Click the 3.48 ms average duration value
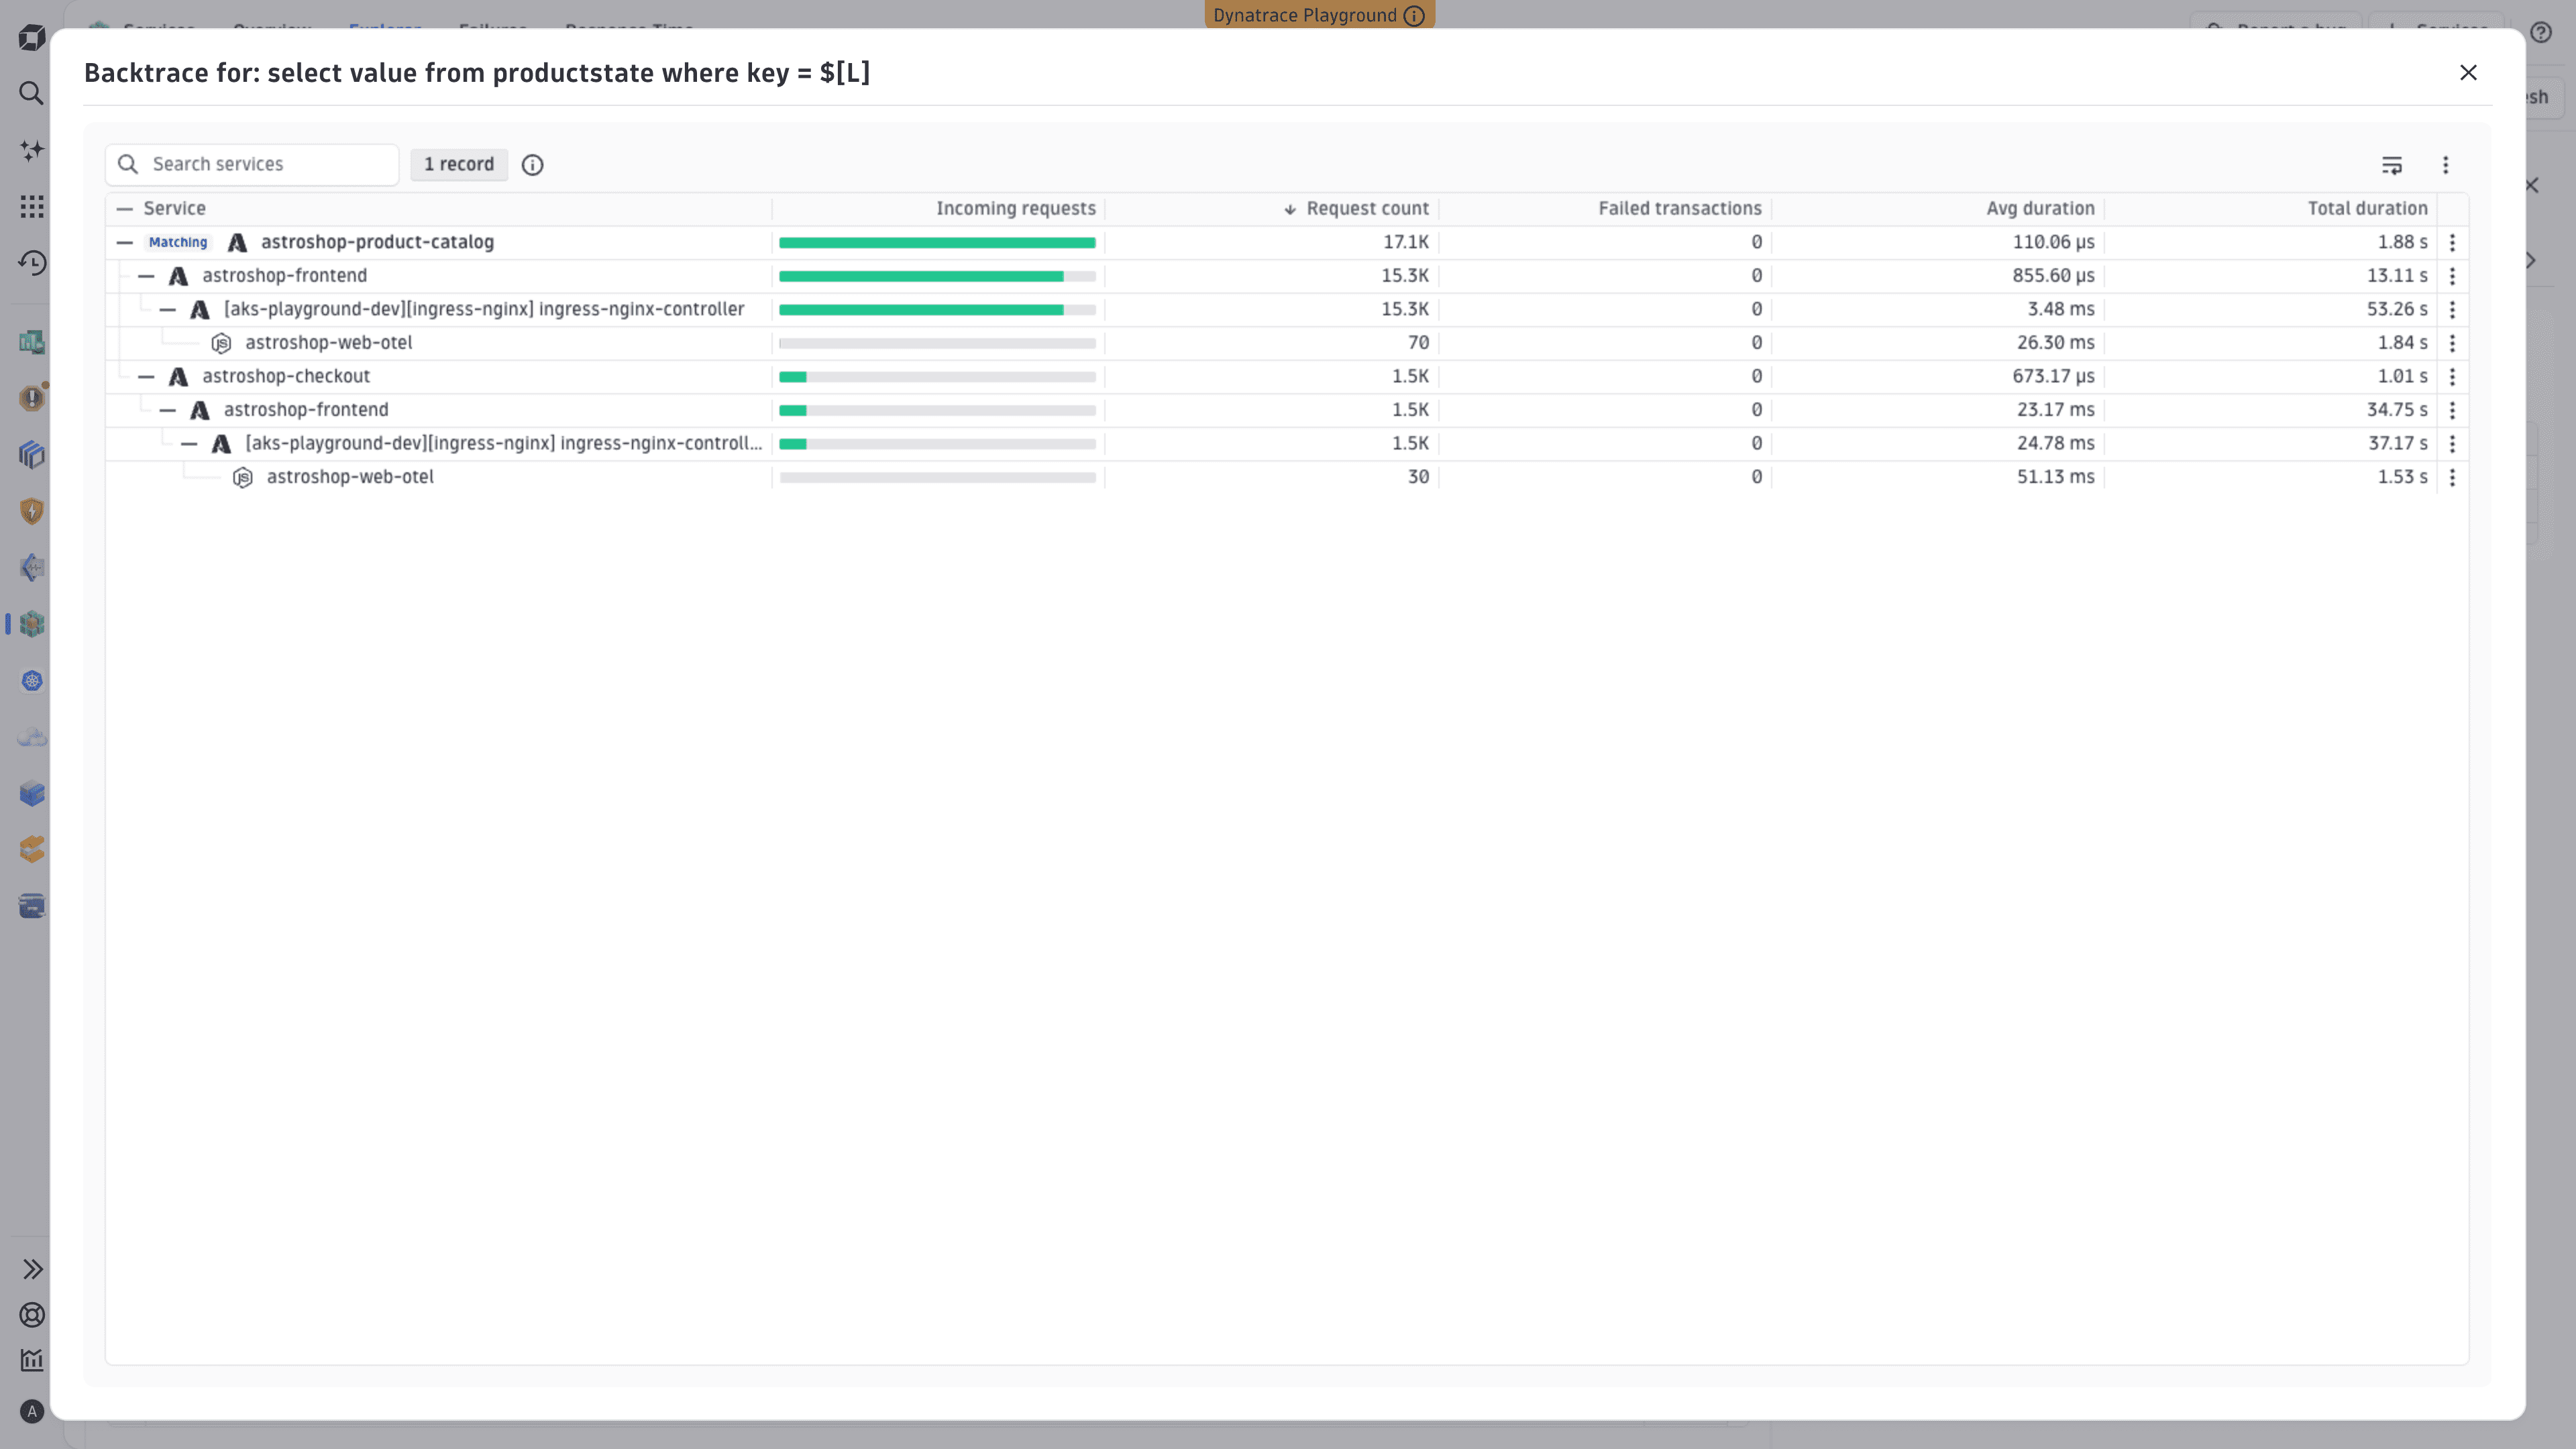 [x=2061, y=310]
